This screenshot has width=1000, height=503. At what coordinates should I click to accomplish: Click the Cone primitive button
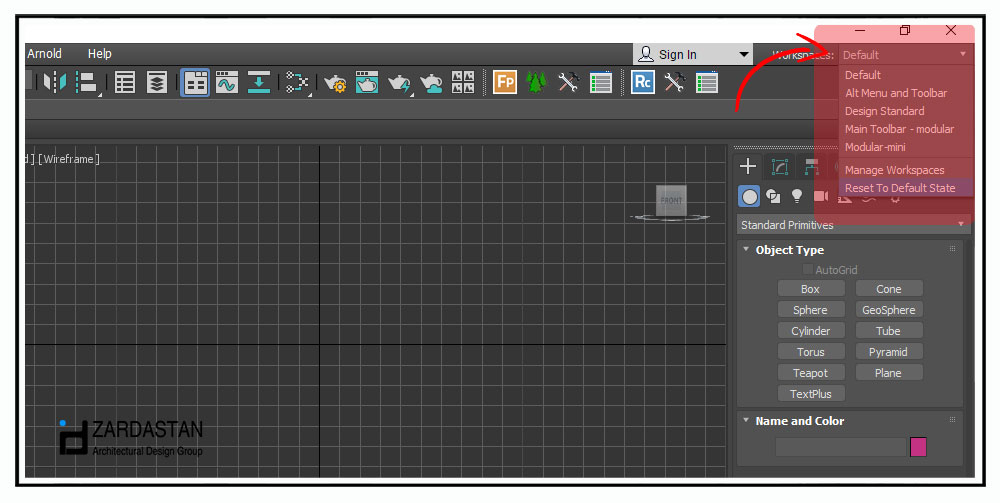pos(888,289)
